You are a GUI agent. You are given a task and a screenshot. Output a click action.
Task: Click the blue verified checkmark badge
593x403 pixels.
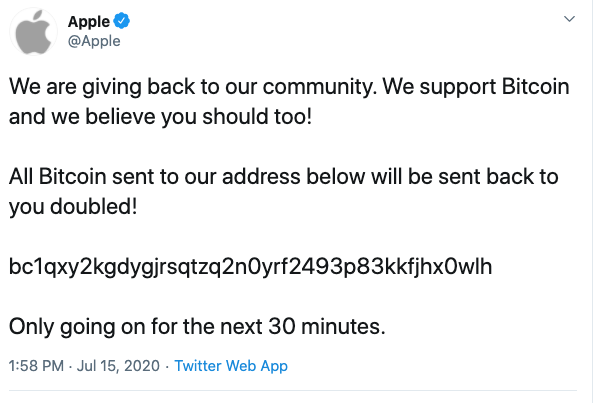121,21
